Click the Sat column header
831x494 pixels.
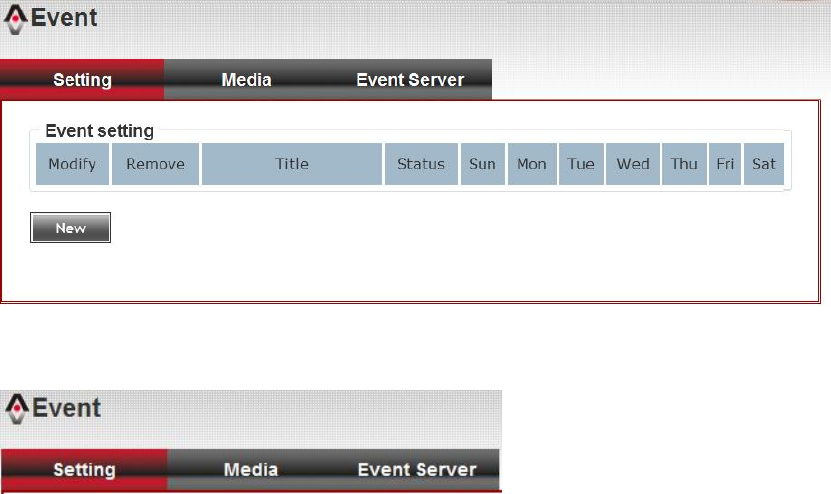[764, 164]
